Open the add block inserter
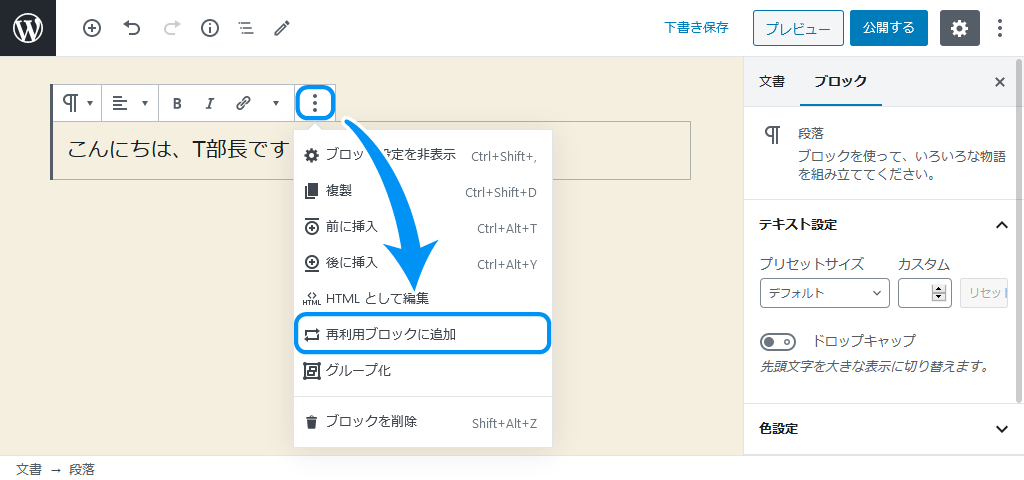This screenshot has width=1024, height=480. 92,28
